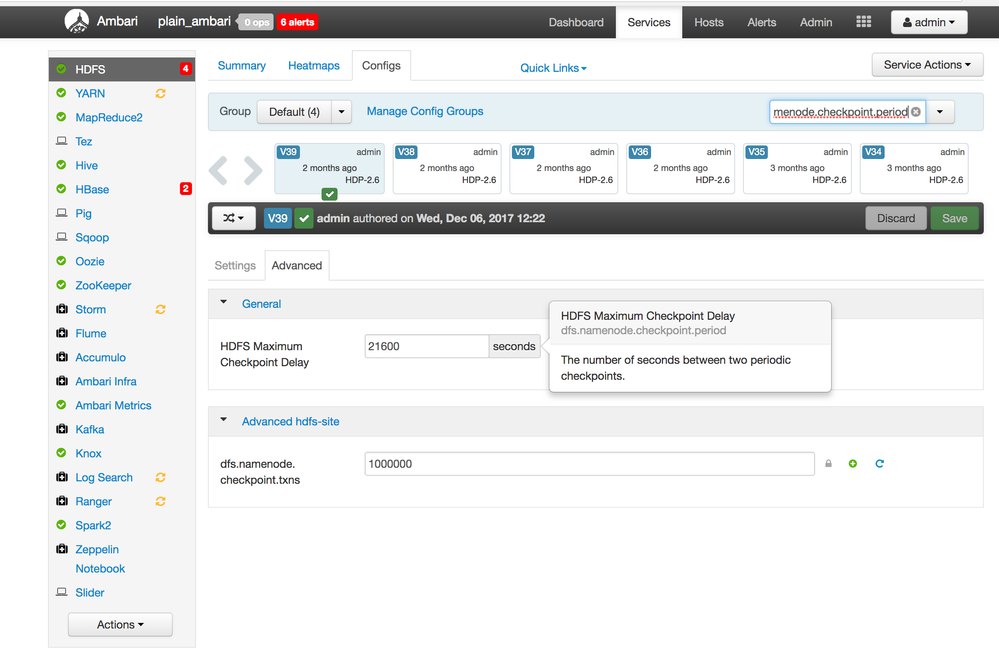Click green plus override icon for checkpoint.txns
The image size is (999, 666).
pos(852,463)
